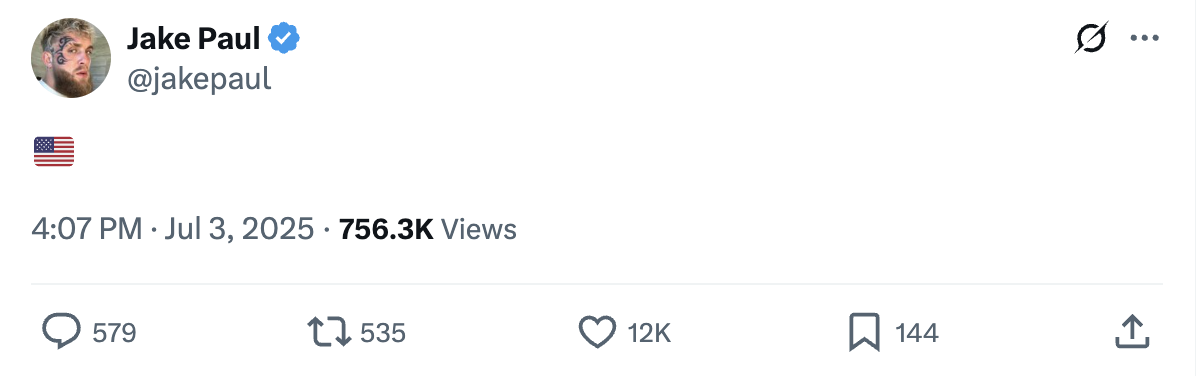The height and width of the screenshot is (376, 1196).
Task: Click the Views label text
Action: click(x=479, y=230)
